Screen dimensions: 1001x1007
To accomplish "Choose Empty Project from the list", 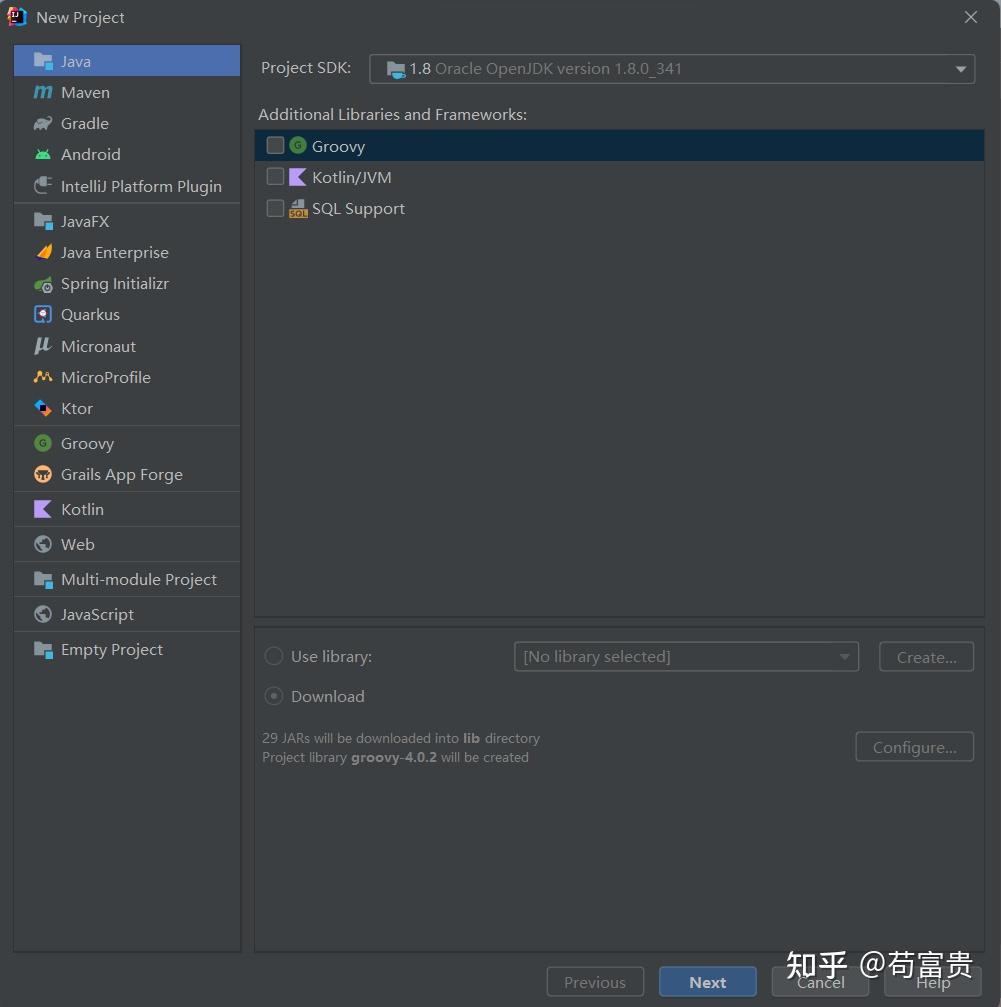I will (111, 649).
